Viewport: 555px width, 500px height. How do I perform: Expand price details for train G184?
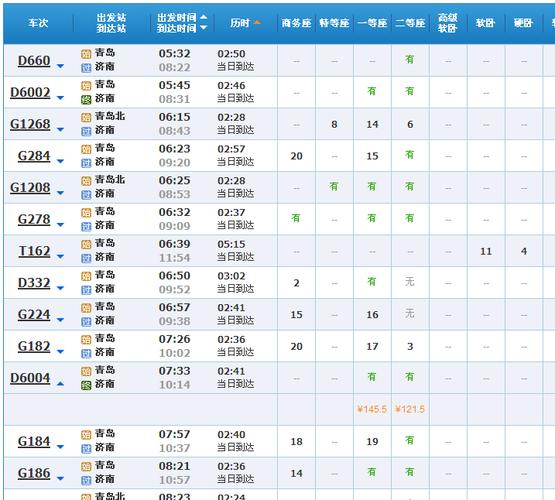point(61,447)
